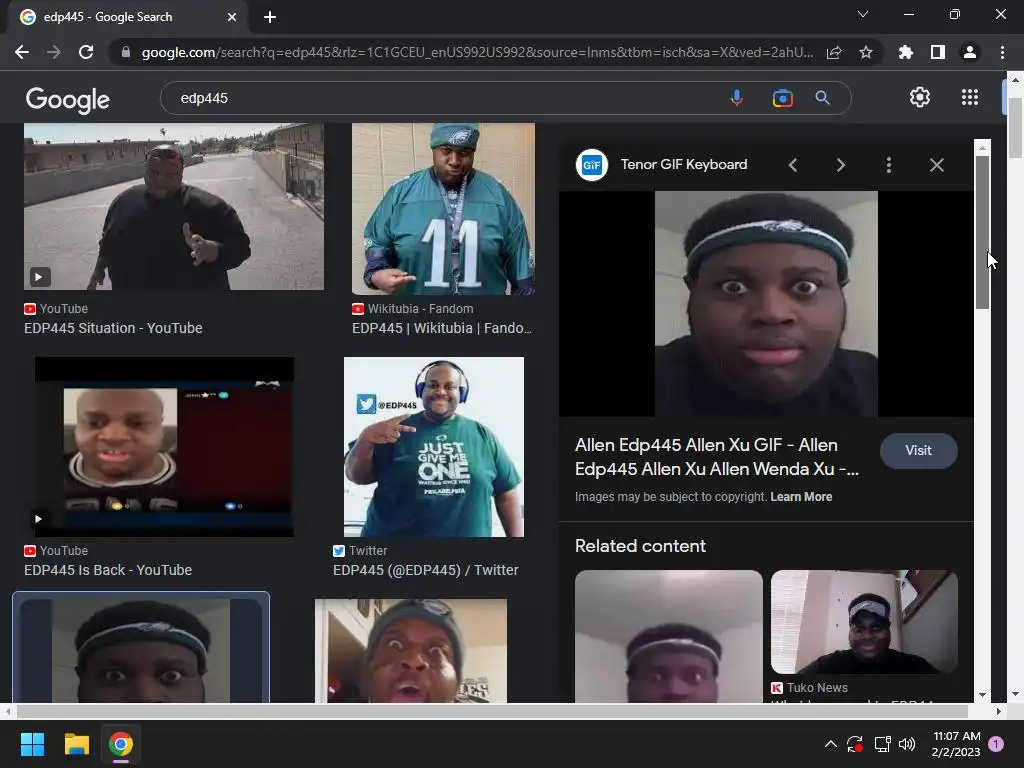Screen dimensions: 1024x768
Task: Open the Google apps grid
Action: pos(970,97)
